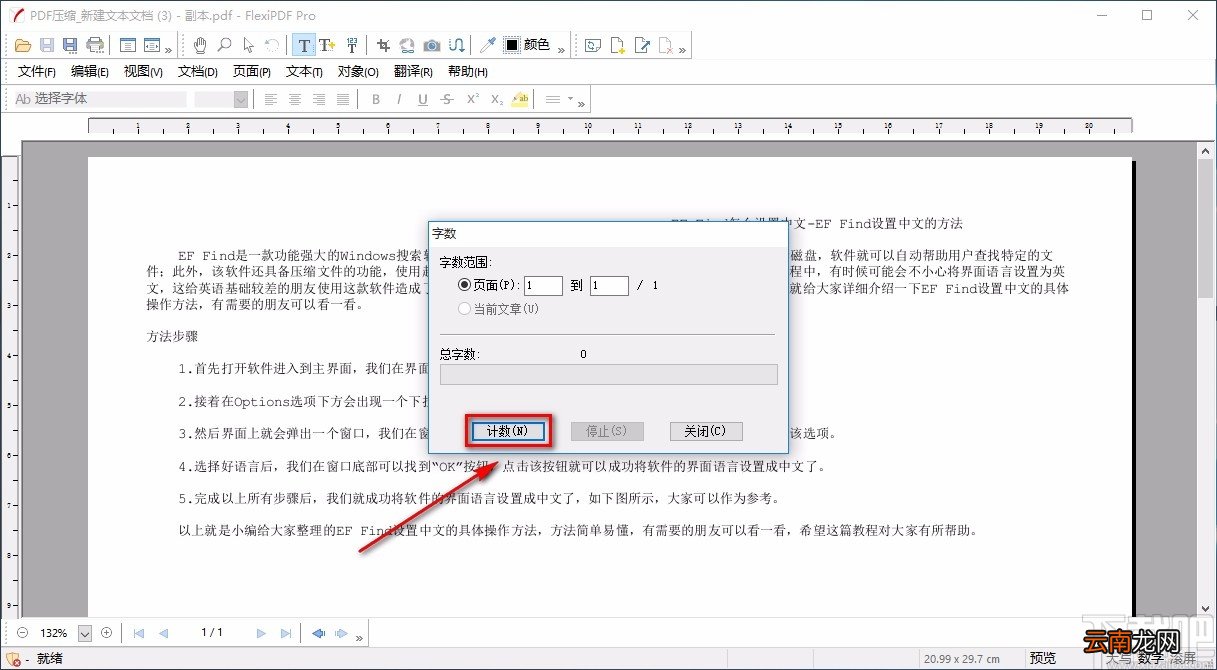Open the 翻译(R) menu
This screenshot has height=670, width=1217.
(x=413, y=72)
